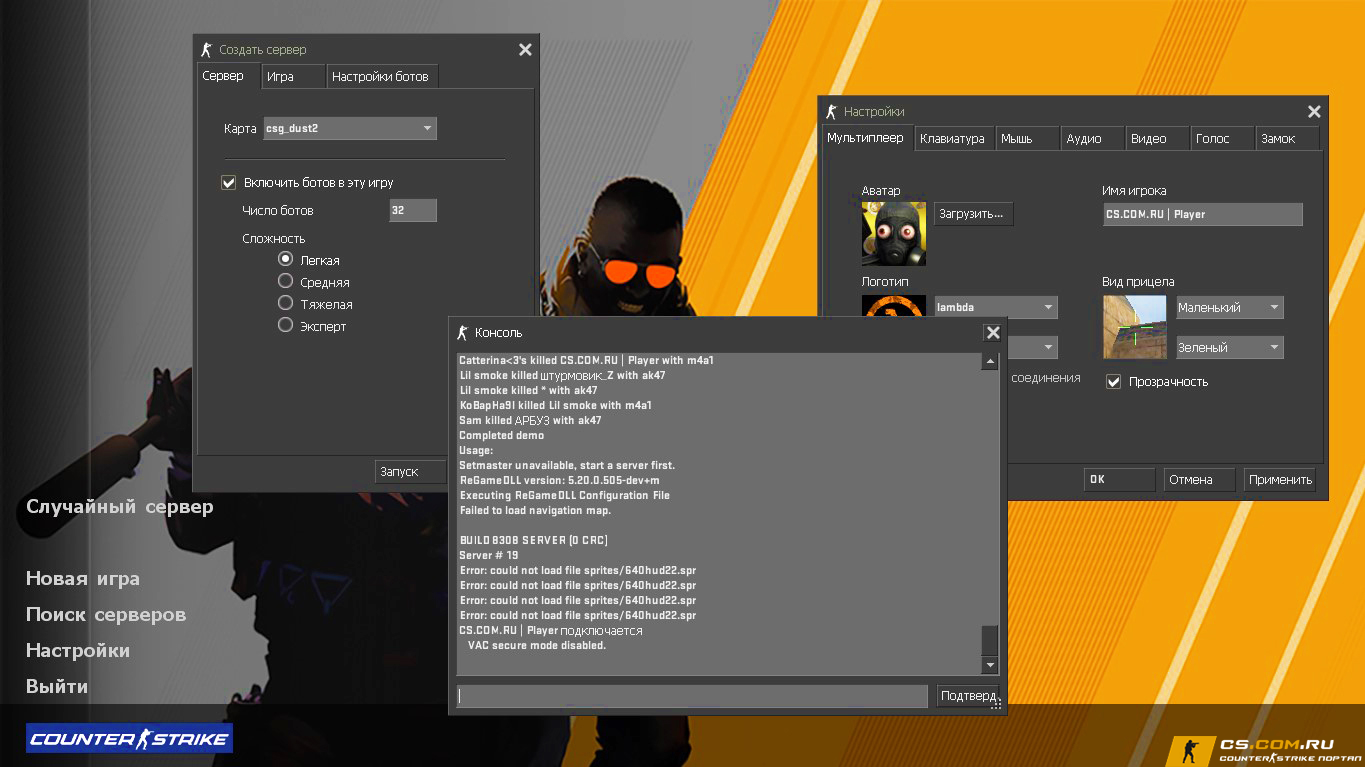The width and height of the screenshot is (1365, 767).
Task: Click the Загрузить... avatar button
Action: pyautogui.click(x=974, y=213)
